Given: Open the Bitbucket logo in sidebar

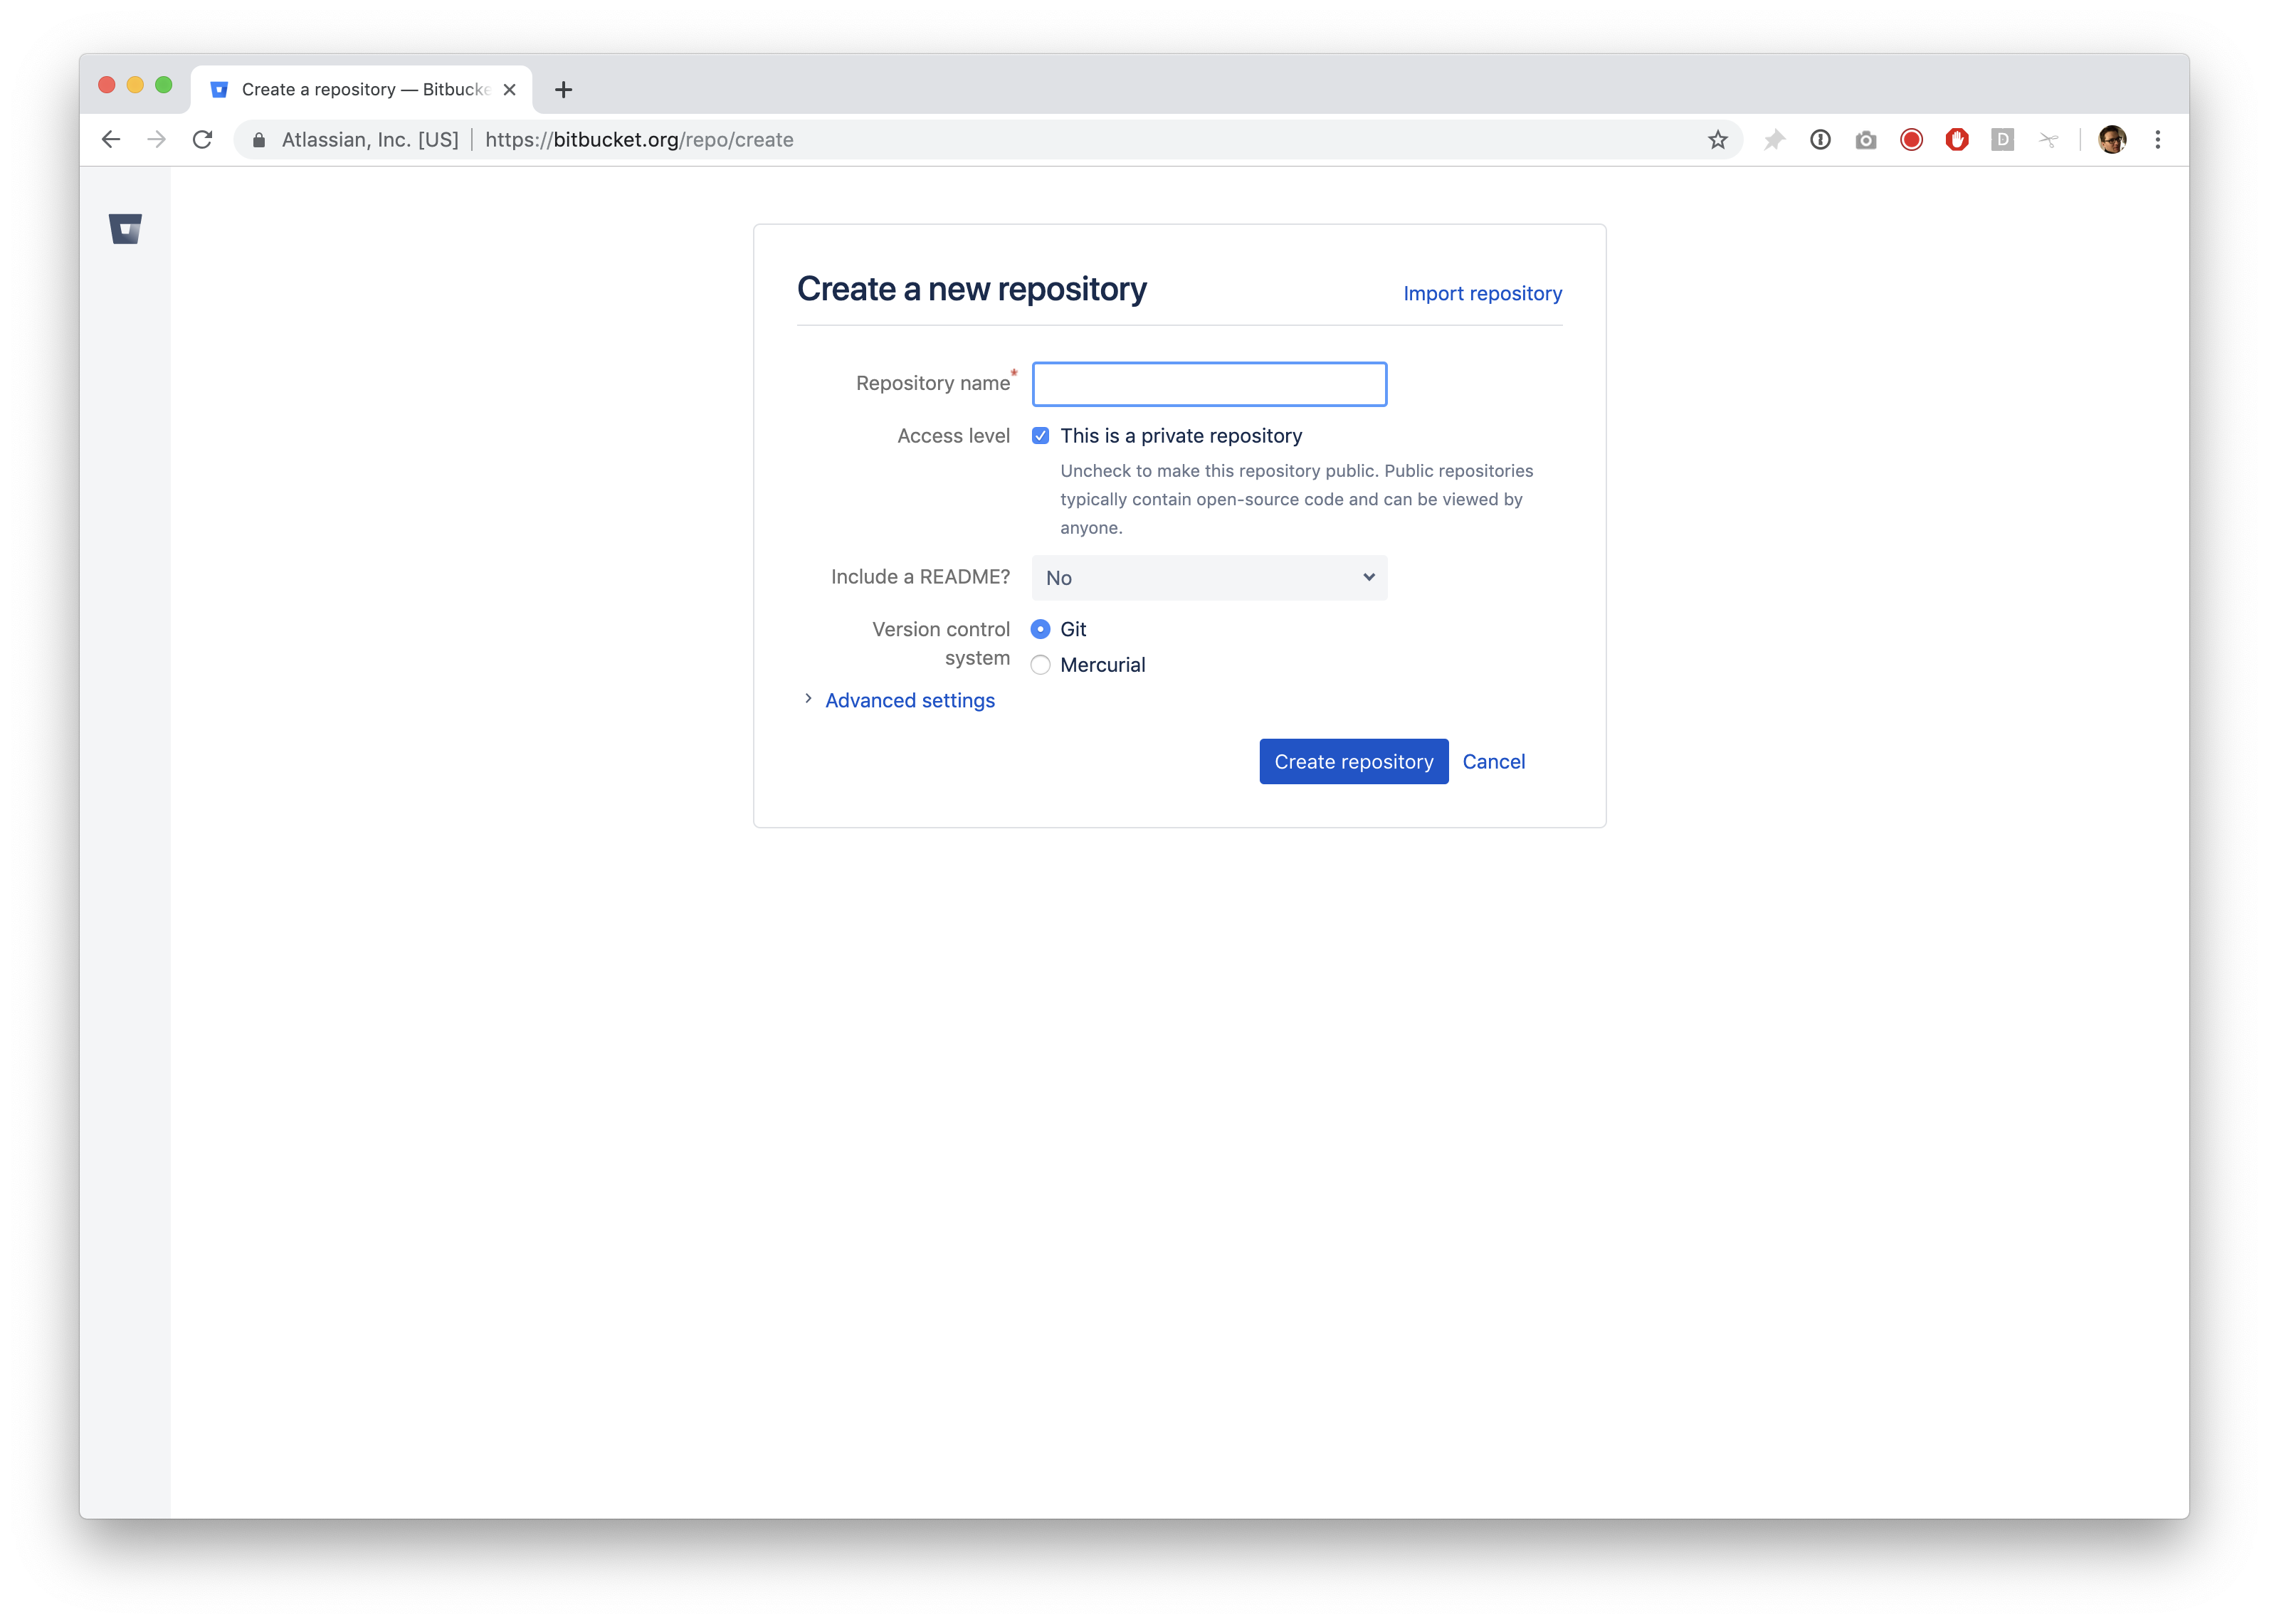Looking at the screenshot, I should coord(125,229).
